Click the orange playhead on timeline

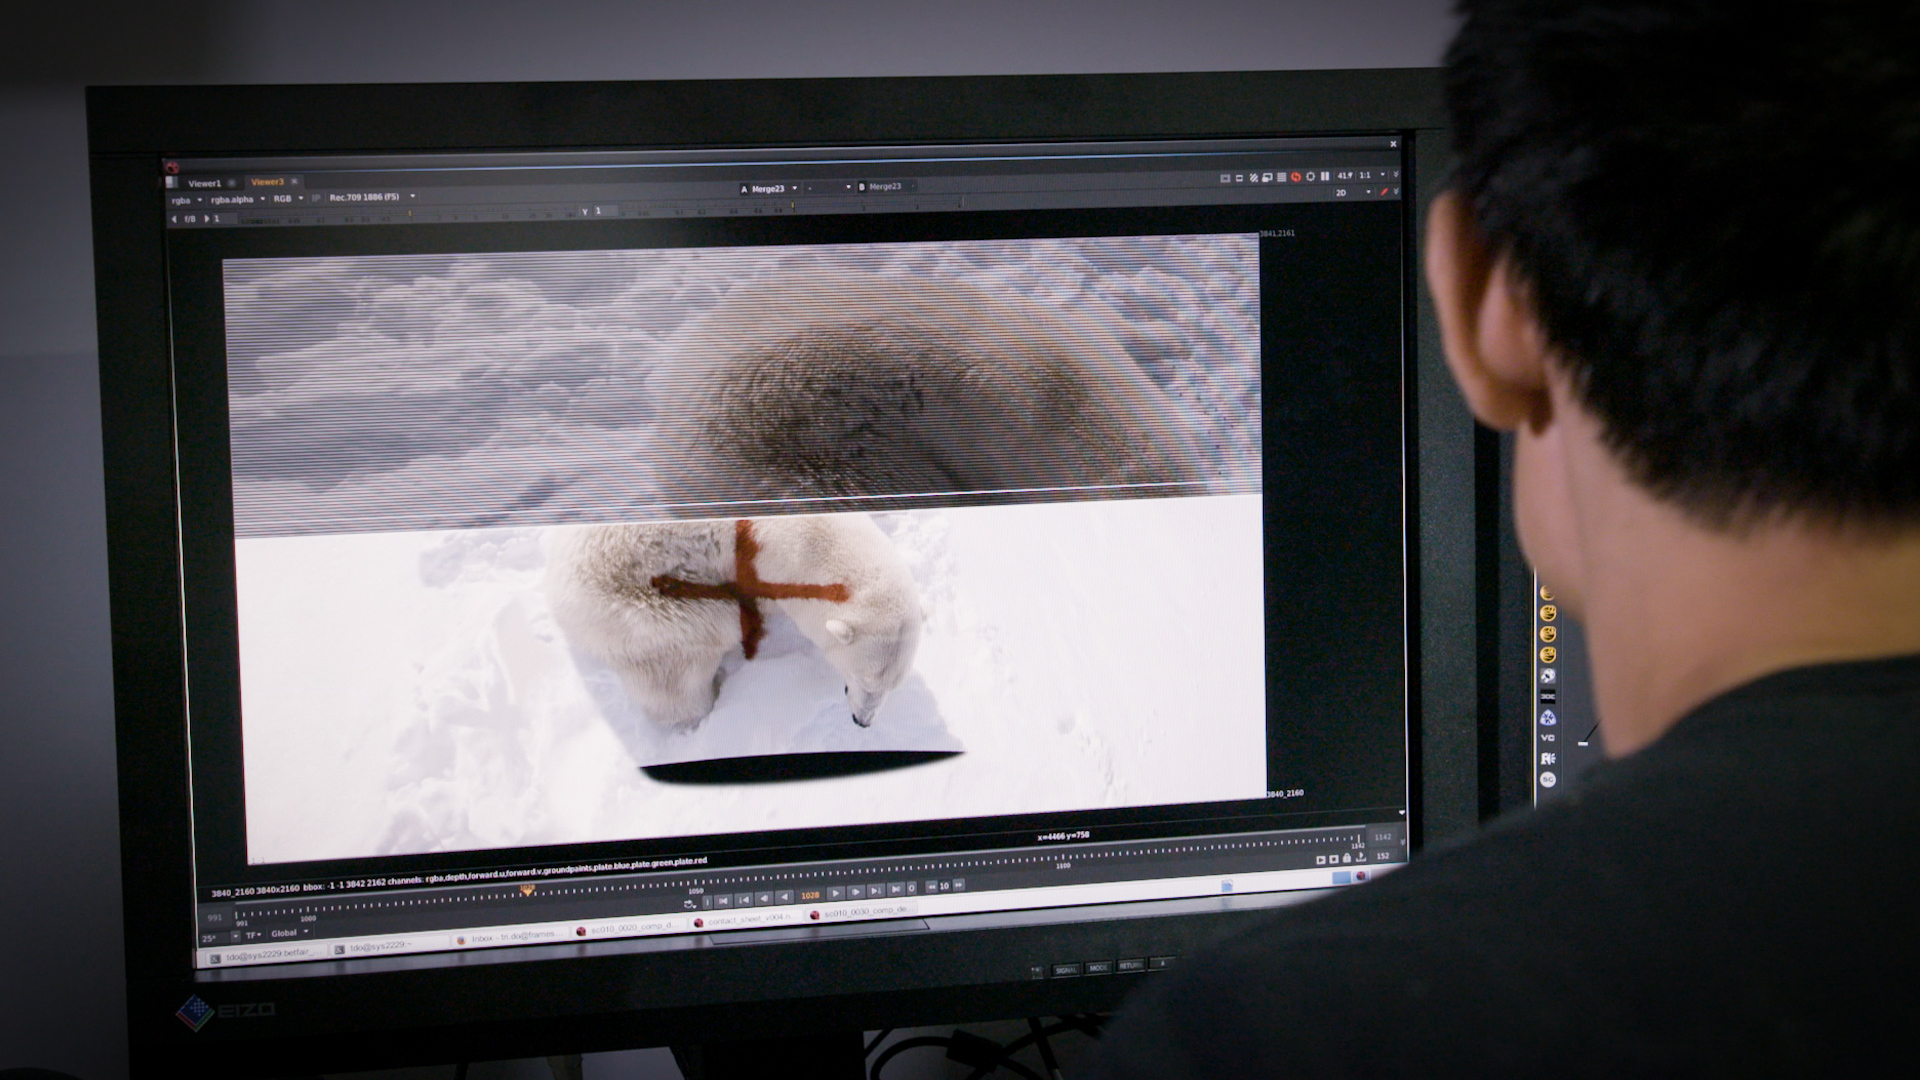[526, 890]
